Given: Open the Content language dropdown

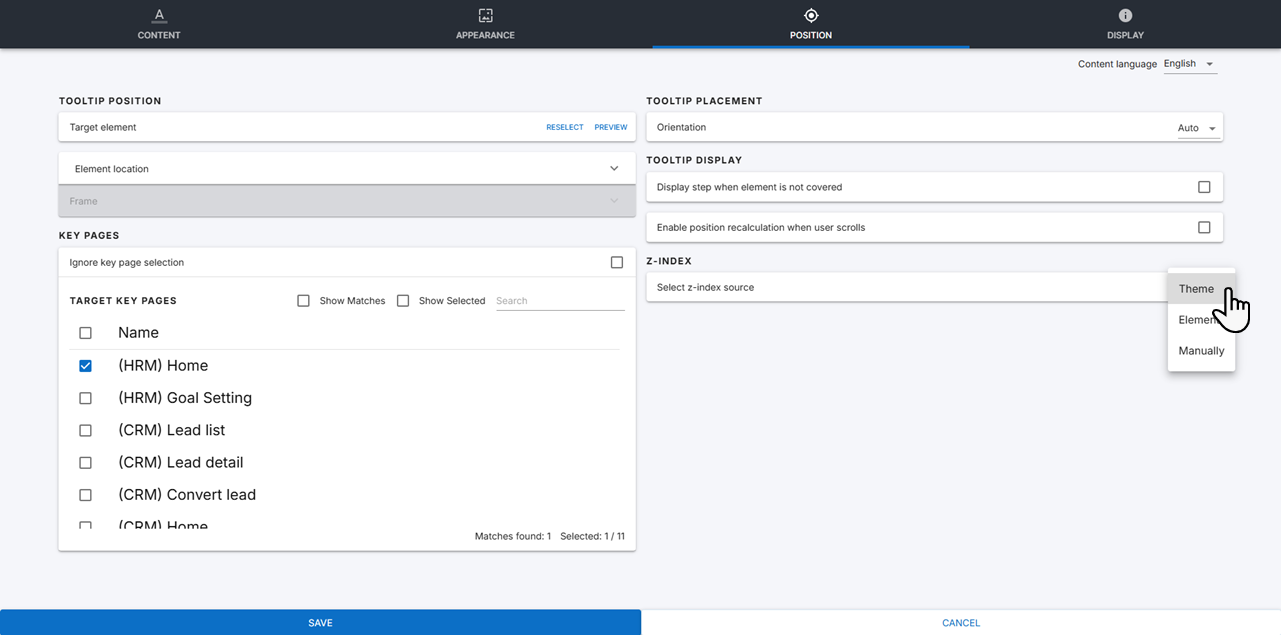Looking at the screenshot, I should [x=1189, y=64].
